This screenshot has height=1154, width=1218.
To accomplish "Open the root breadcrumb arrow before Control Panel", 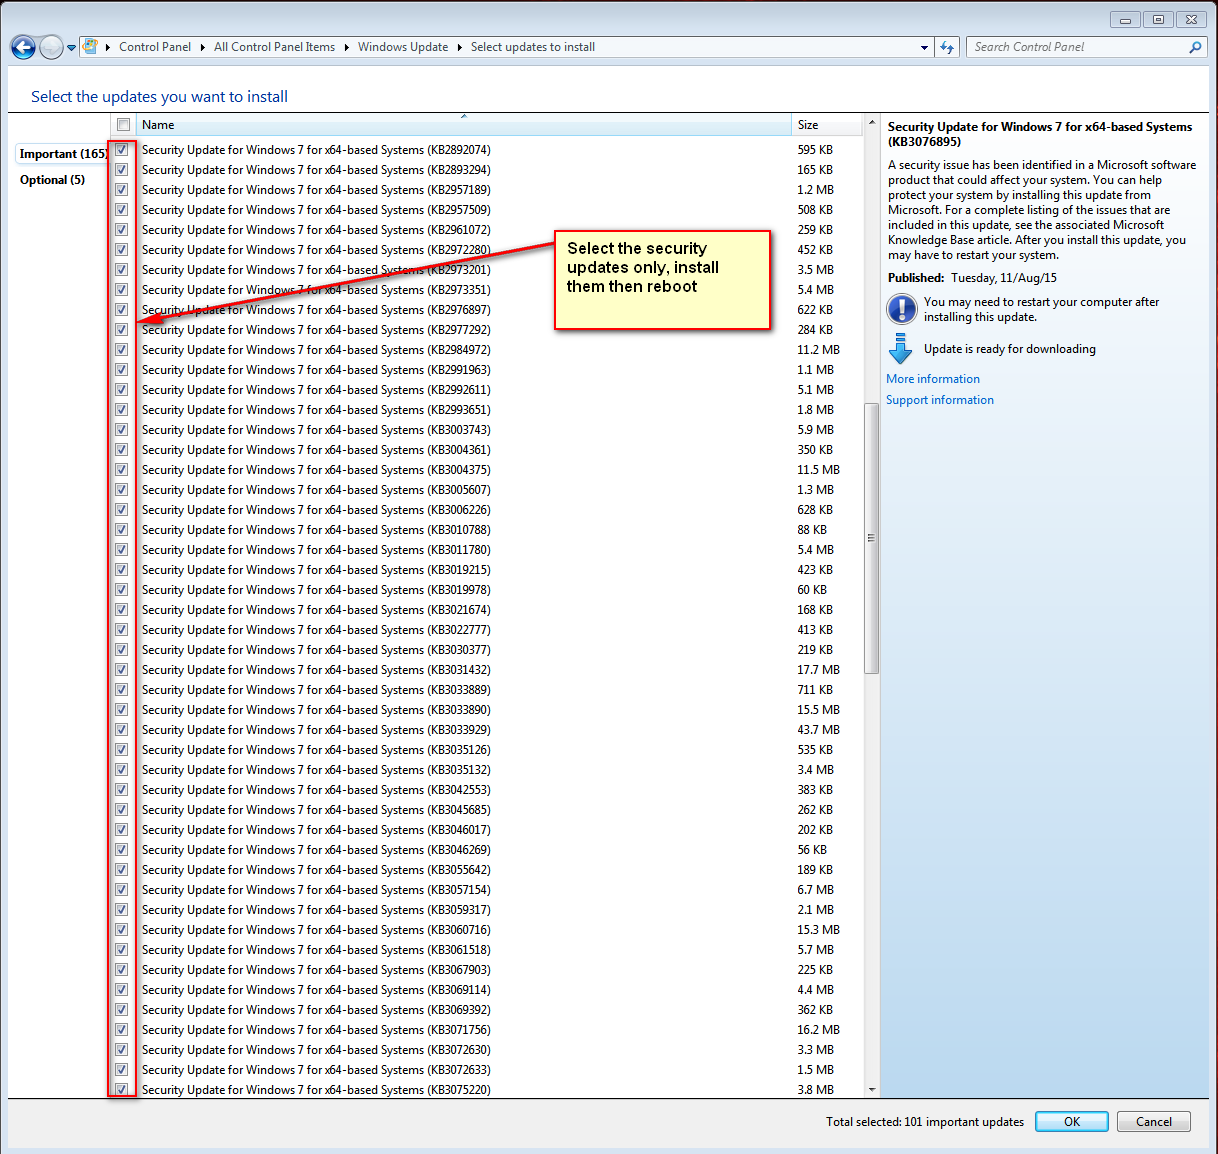I will pyautogui.click(x=108, y=47).
